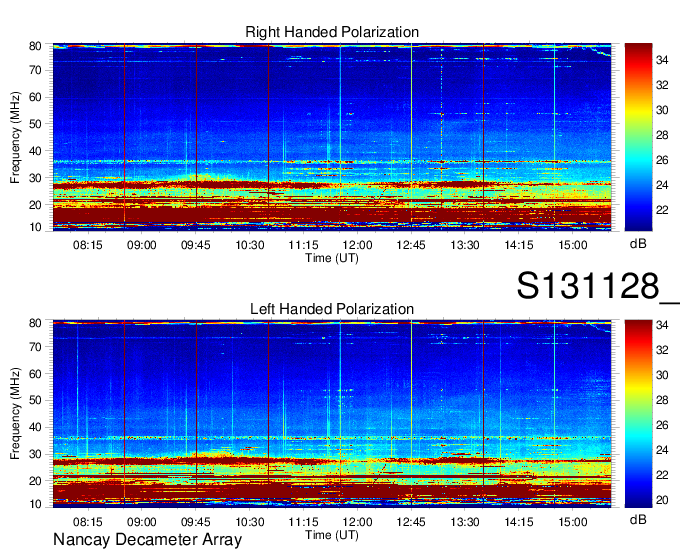Click the Right Handed Polarization title
The height and width of the screenshot is (552, 680).
coord(332,32)
